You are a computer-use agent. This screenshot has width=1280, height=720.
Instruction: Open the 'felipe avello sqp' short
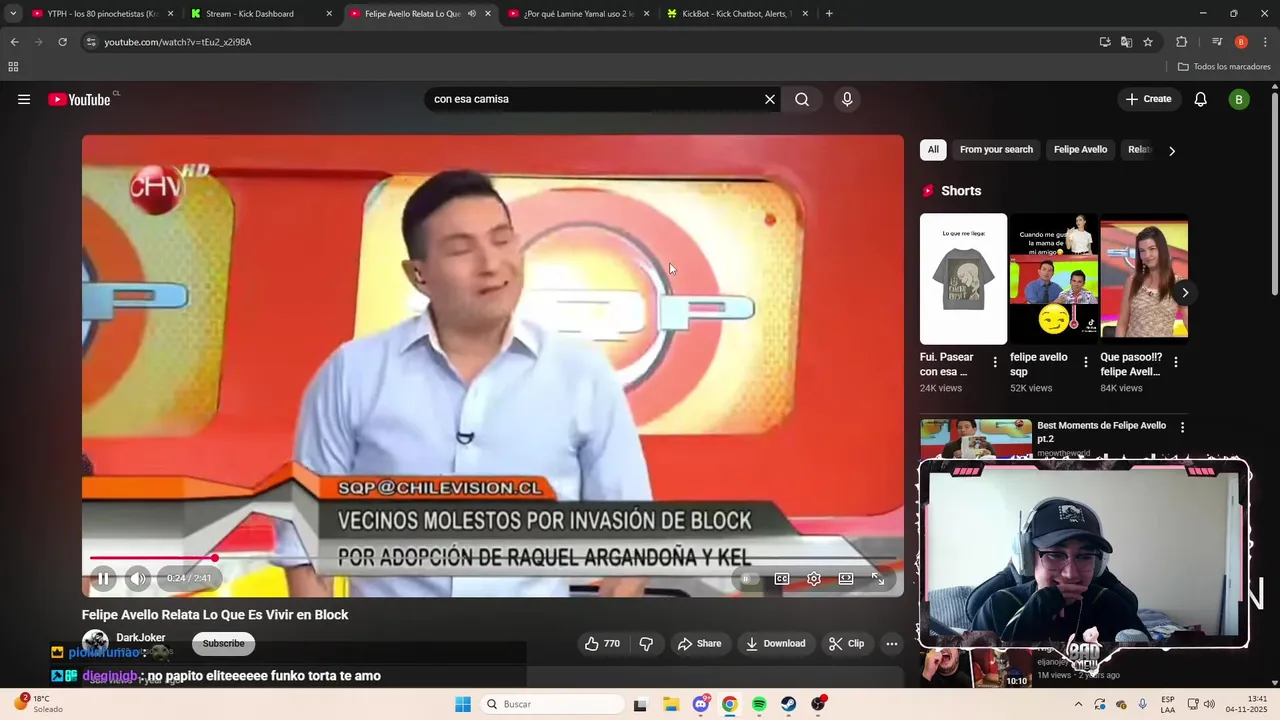click(1053, 278)
